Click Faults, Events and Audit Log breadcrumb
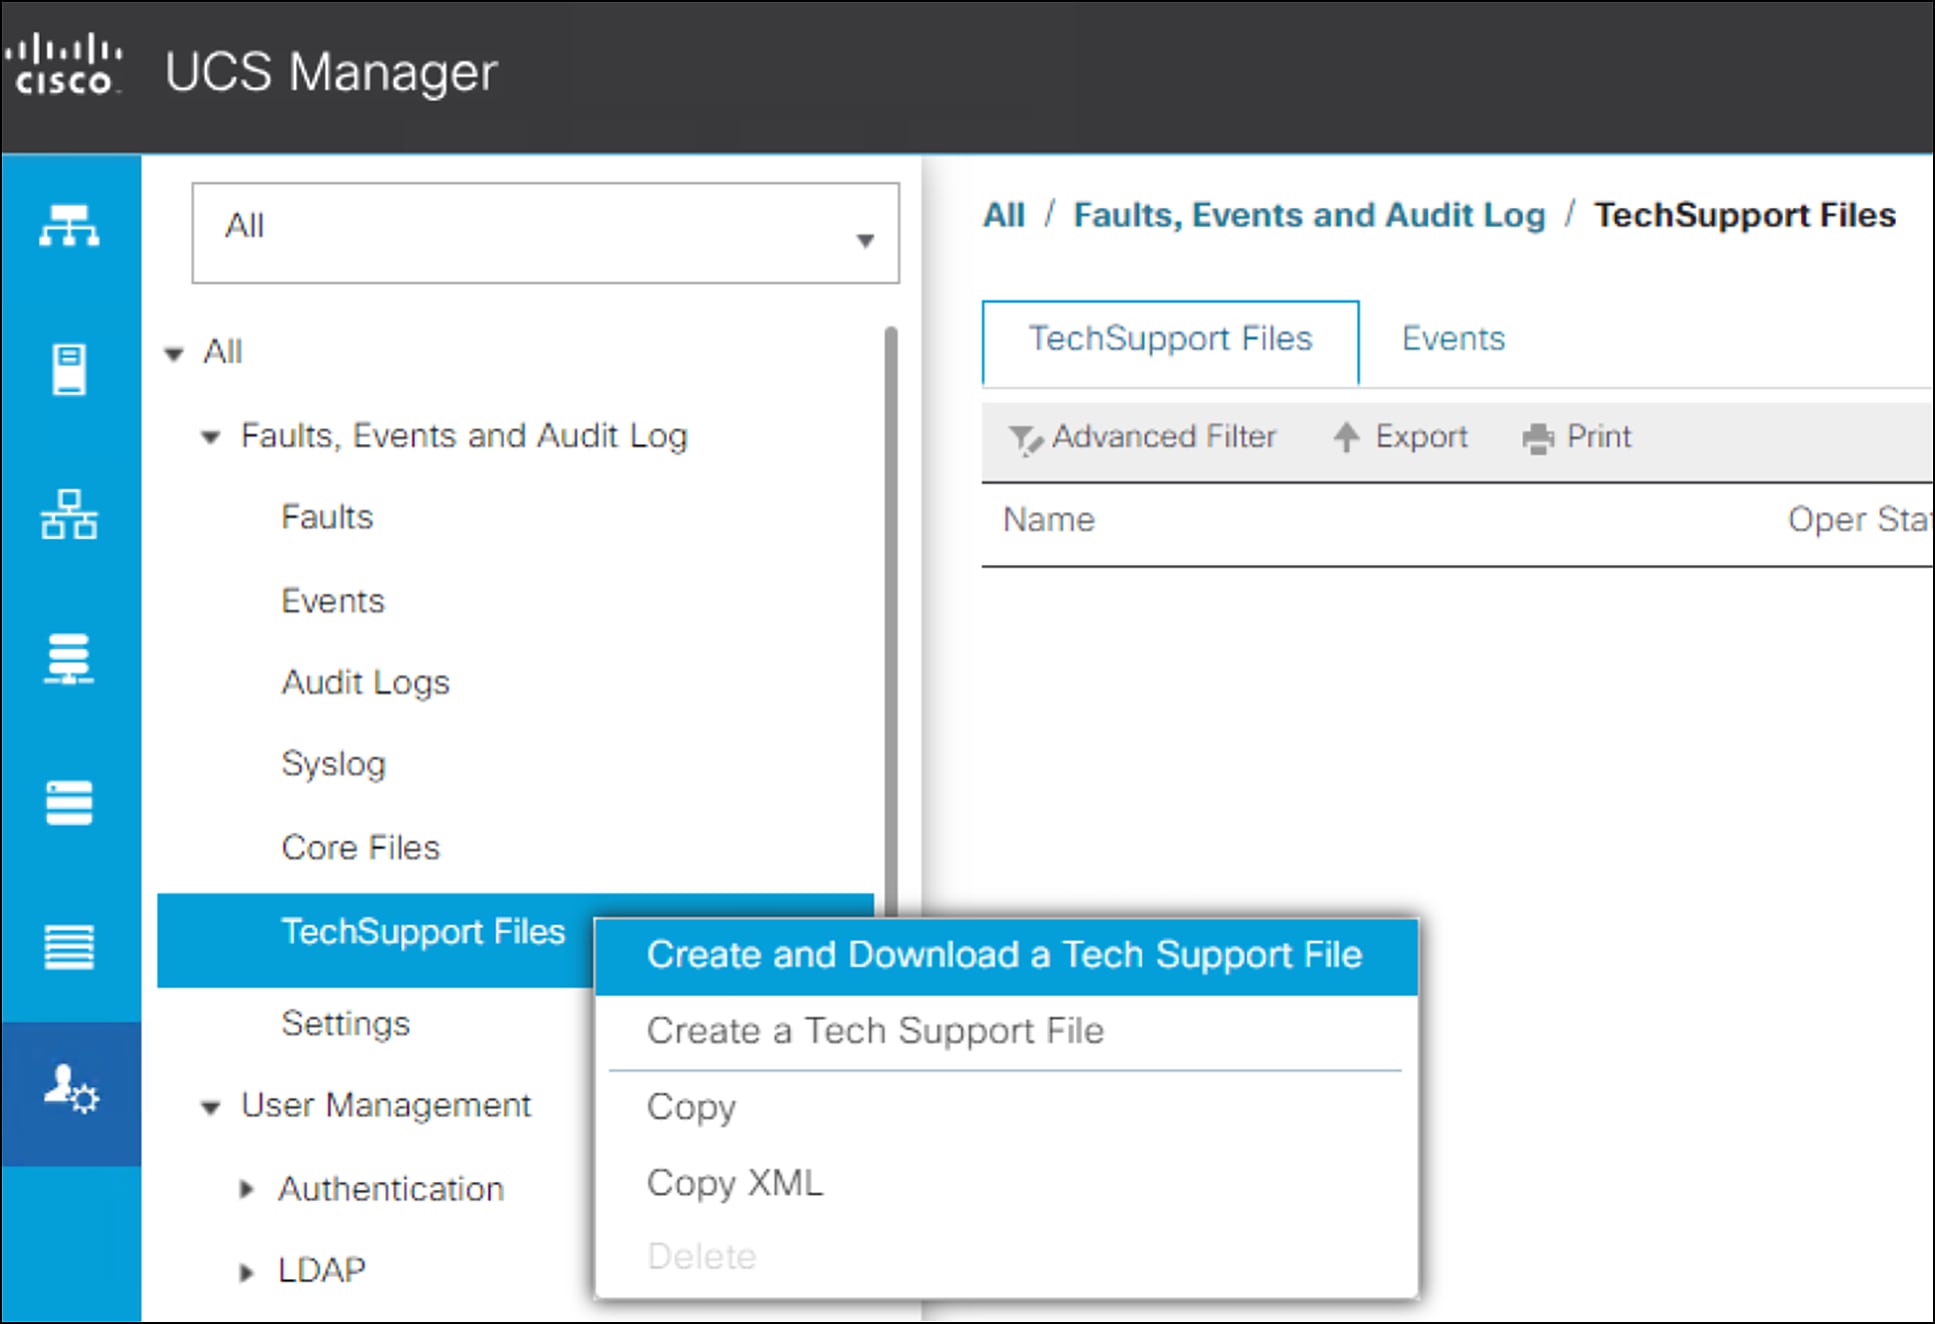 pos(1309,215)
